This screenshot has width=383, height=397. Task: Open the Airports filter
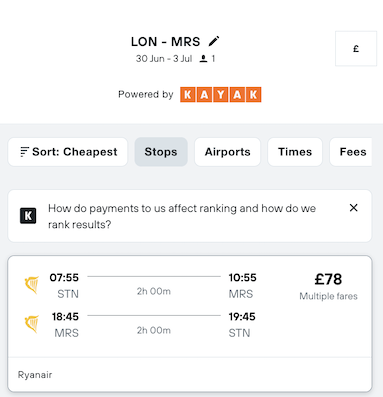coord(227,152)
